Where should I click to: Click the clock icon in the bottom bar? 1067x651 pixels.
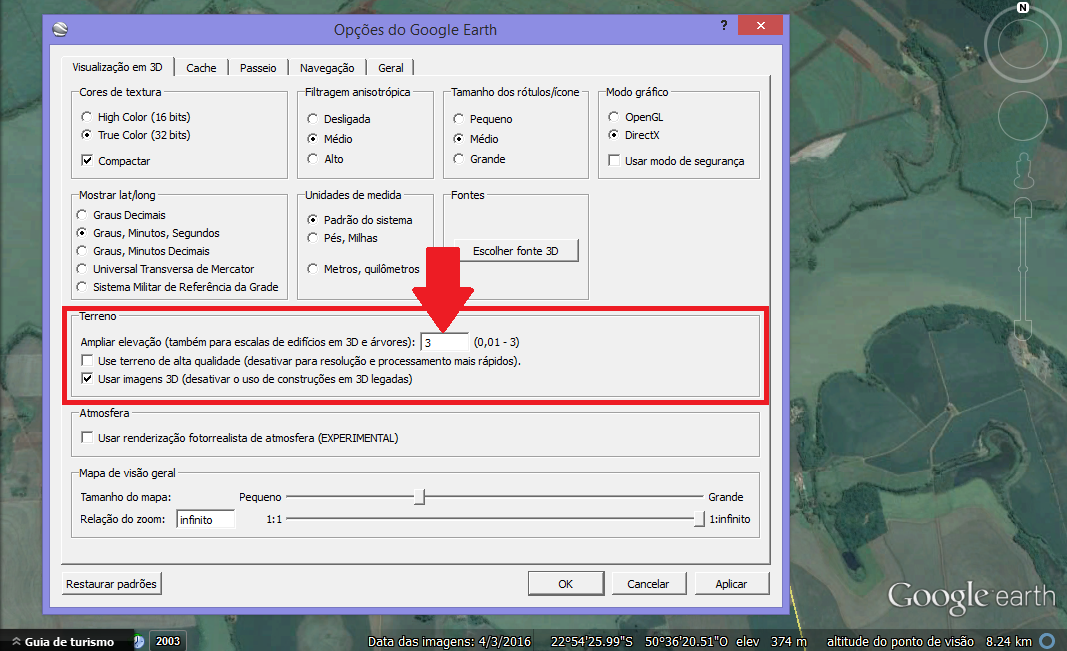coord(138,641)
